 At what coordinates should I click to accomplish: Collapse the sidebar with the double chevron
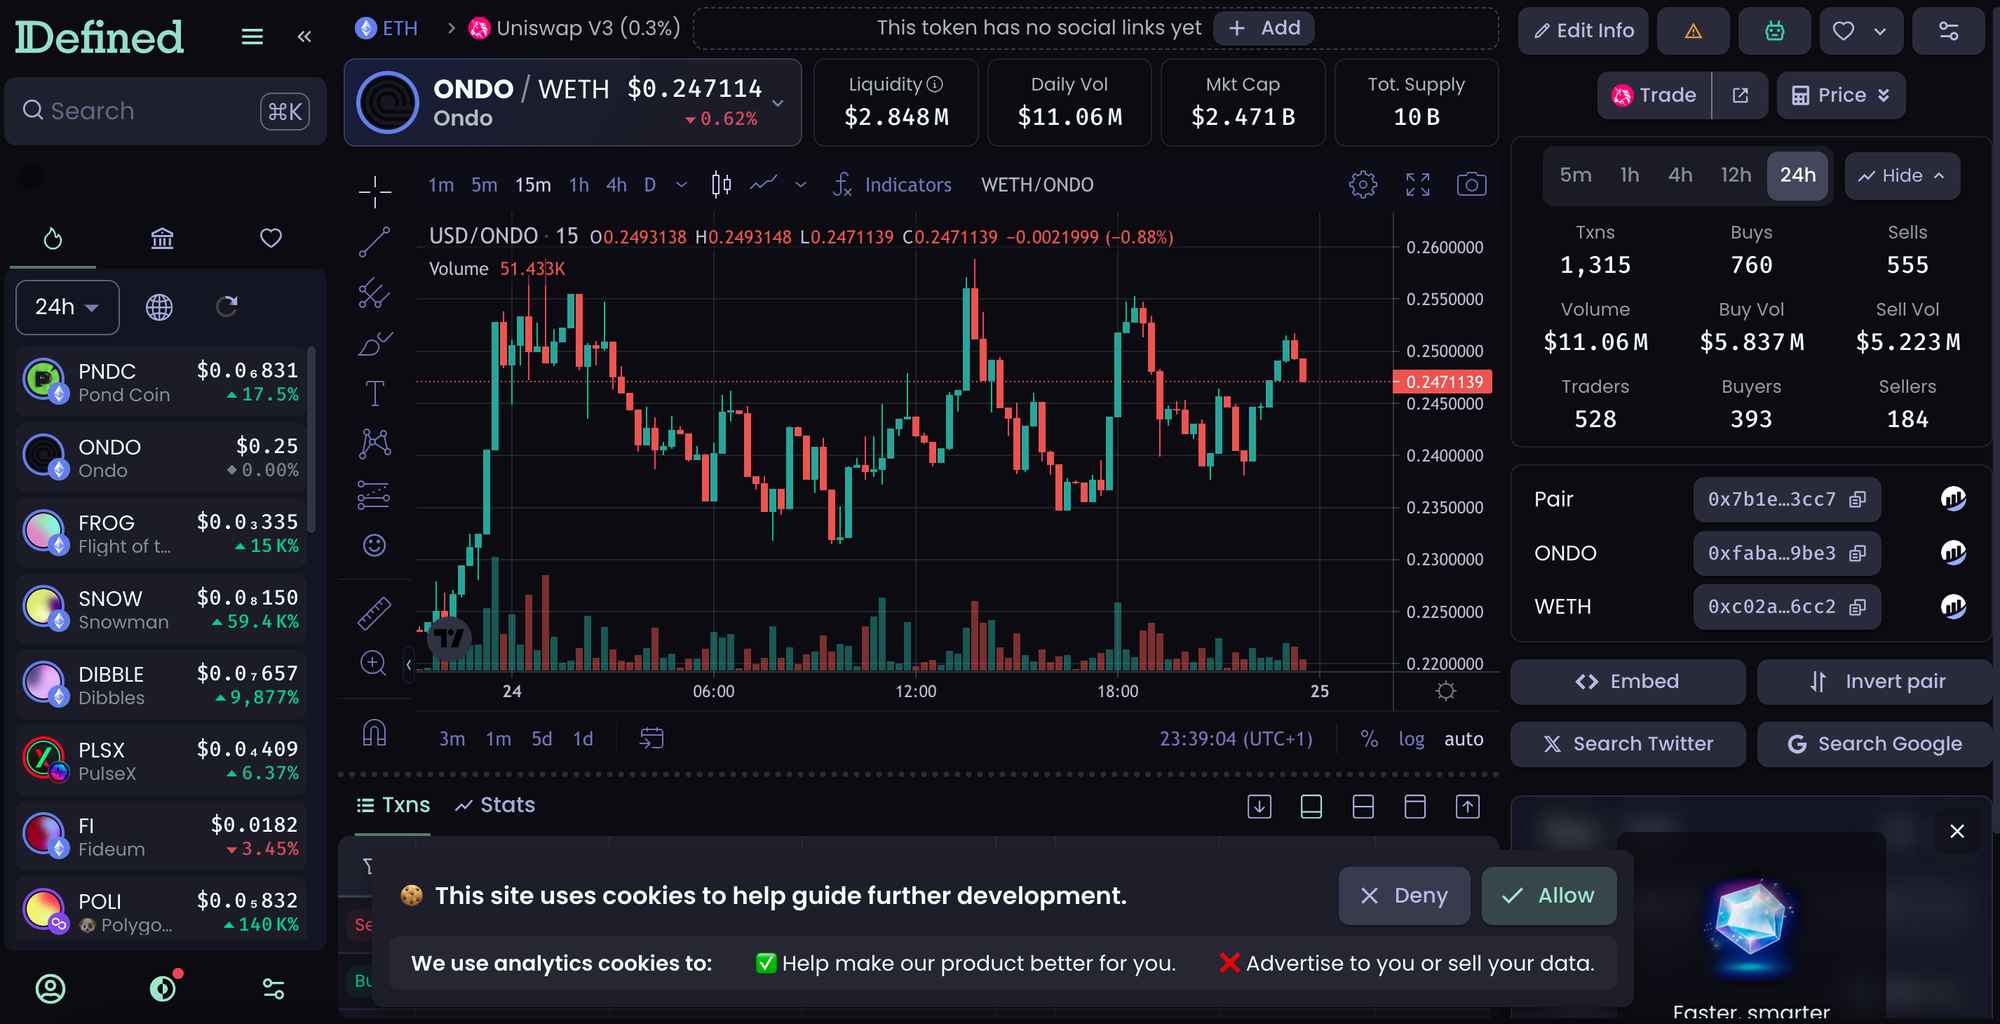[x=305, y=37]
